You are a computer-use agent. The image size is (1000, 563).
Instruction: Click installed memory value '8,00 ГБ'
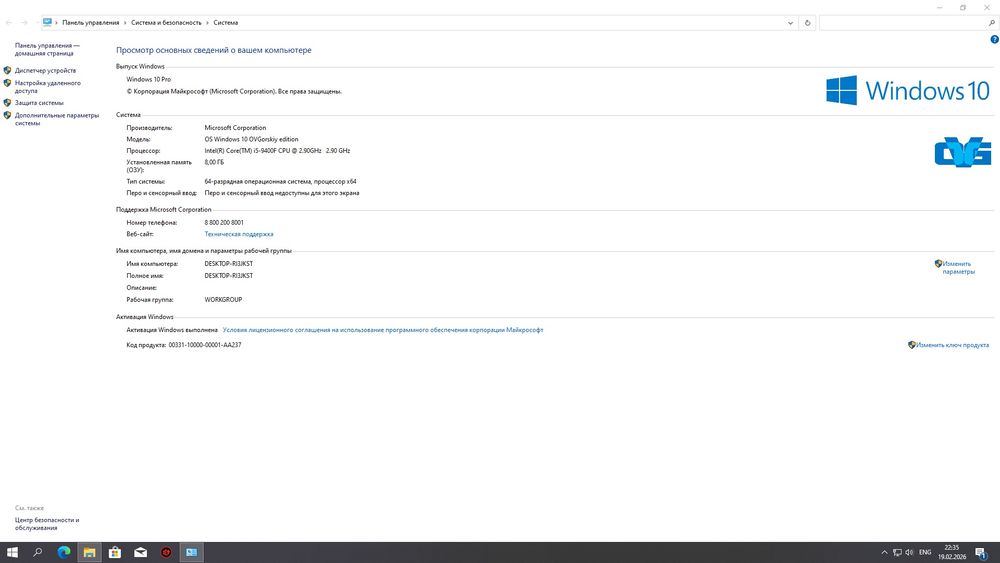(x=214, y=163)
